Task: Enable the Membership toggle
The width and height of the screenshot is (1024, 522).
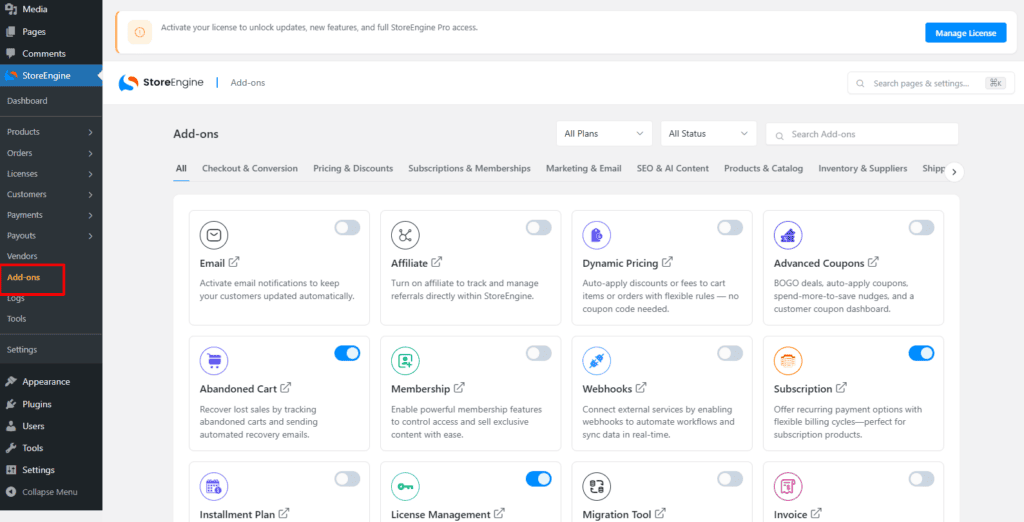Action: tap(539, 353)
